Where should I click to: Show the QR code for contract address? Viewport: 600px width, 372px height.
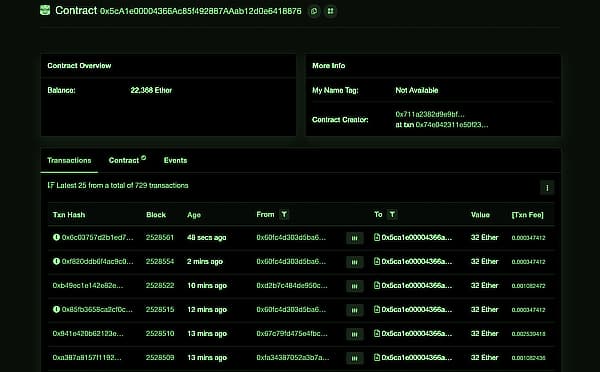(331, 11)
